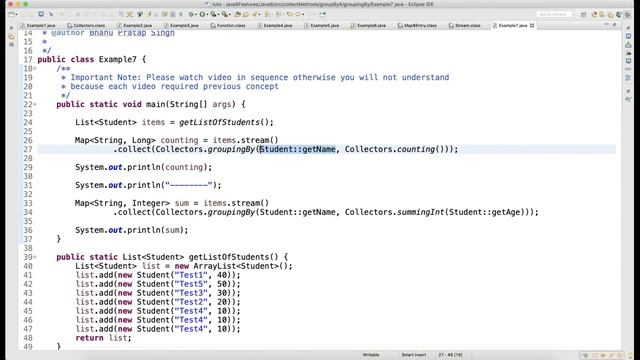The image size is (640, 360).
Task: Switch to the Collectors.class tab
Action: coord(86,25)
